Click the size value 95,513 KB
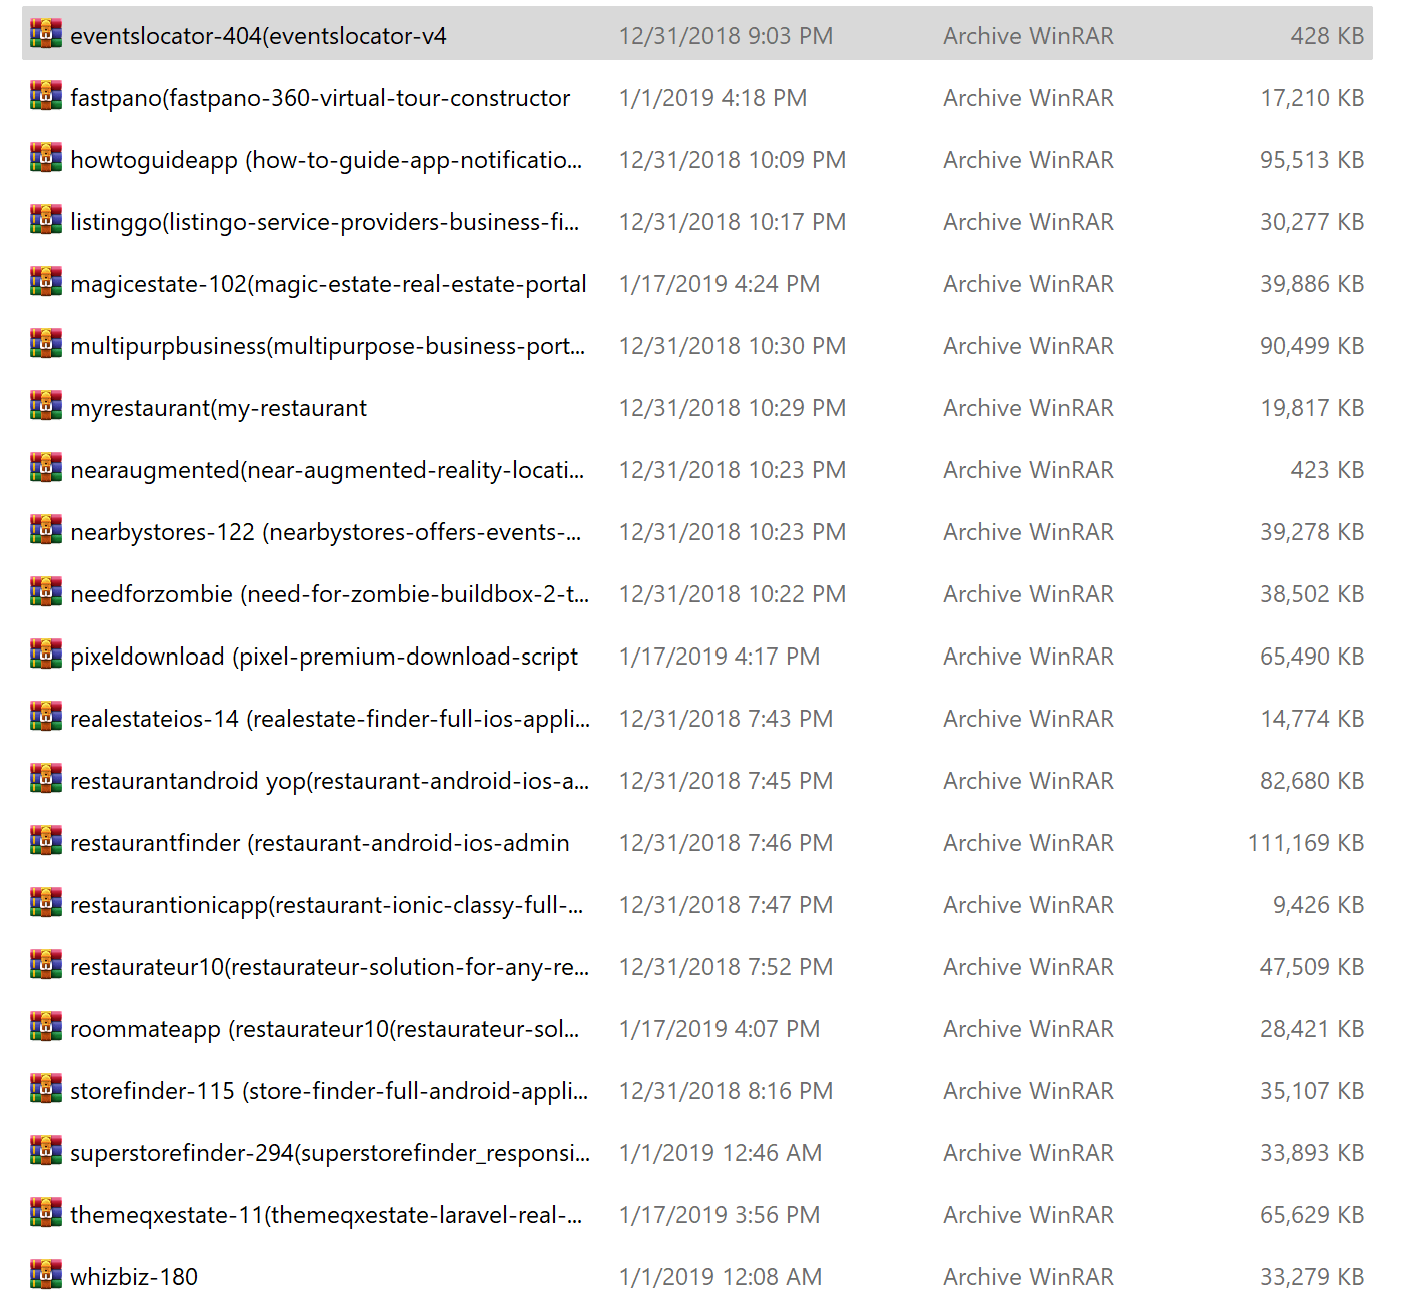The image size is (1426, 1302). [1313, 160]
